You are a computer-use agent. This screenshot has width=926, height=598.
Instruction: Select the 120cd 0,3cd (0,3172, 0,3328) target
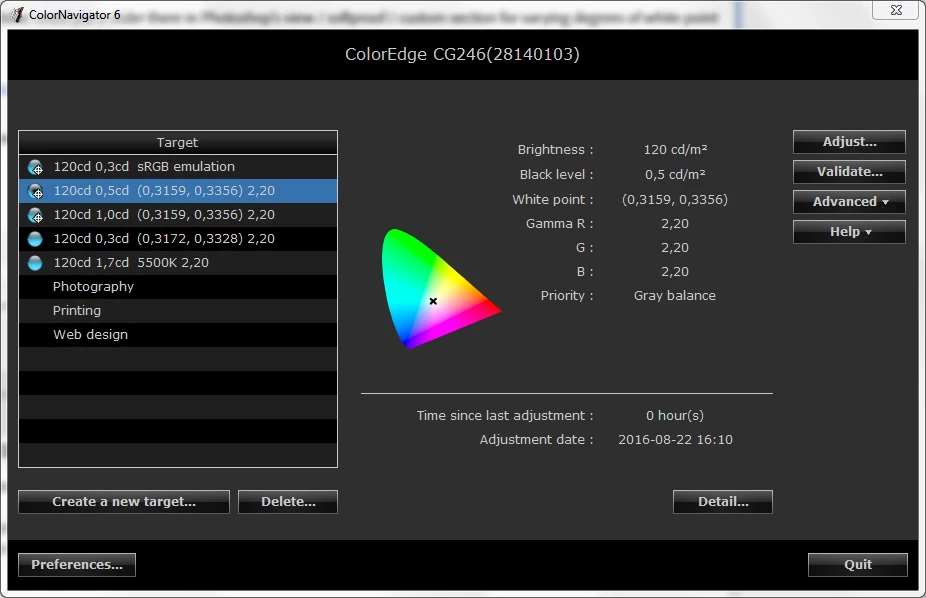click(178, 238)
